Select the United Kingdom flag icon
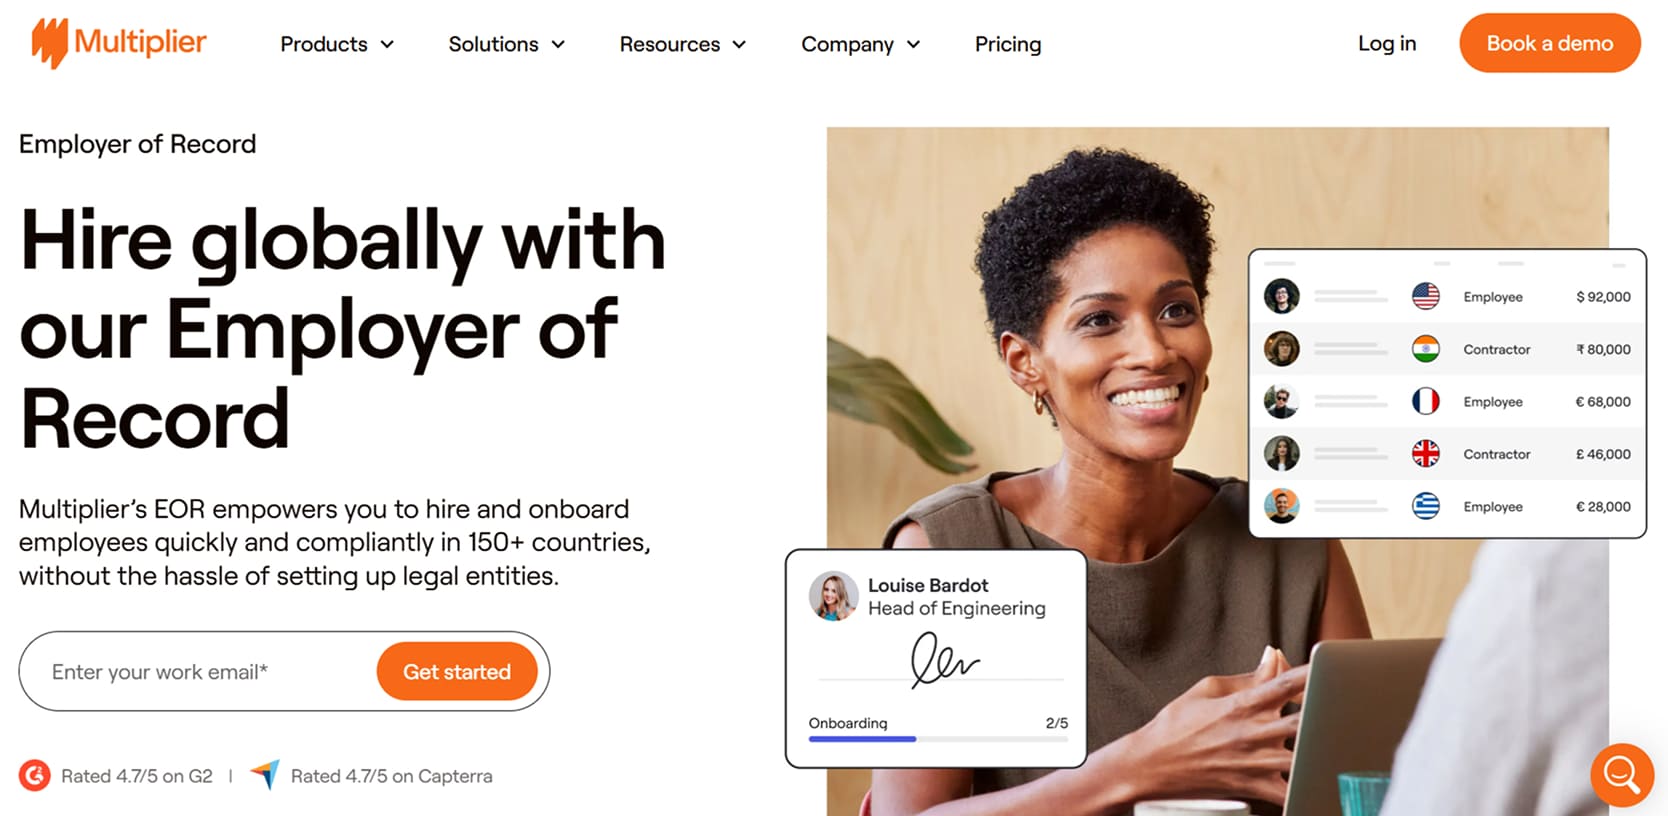1668x816 pixels. tap(1425, 454)
